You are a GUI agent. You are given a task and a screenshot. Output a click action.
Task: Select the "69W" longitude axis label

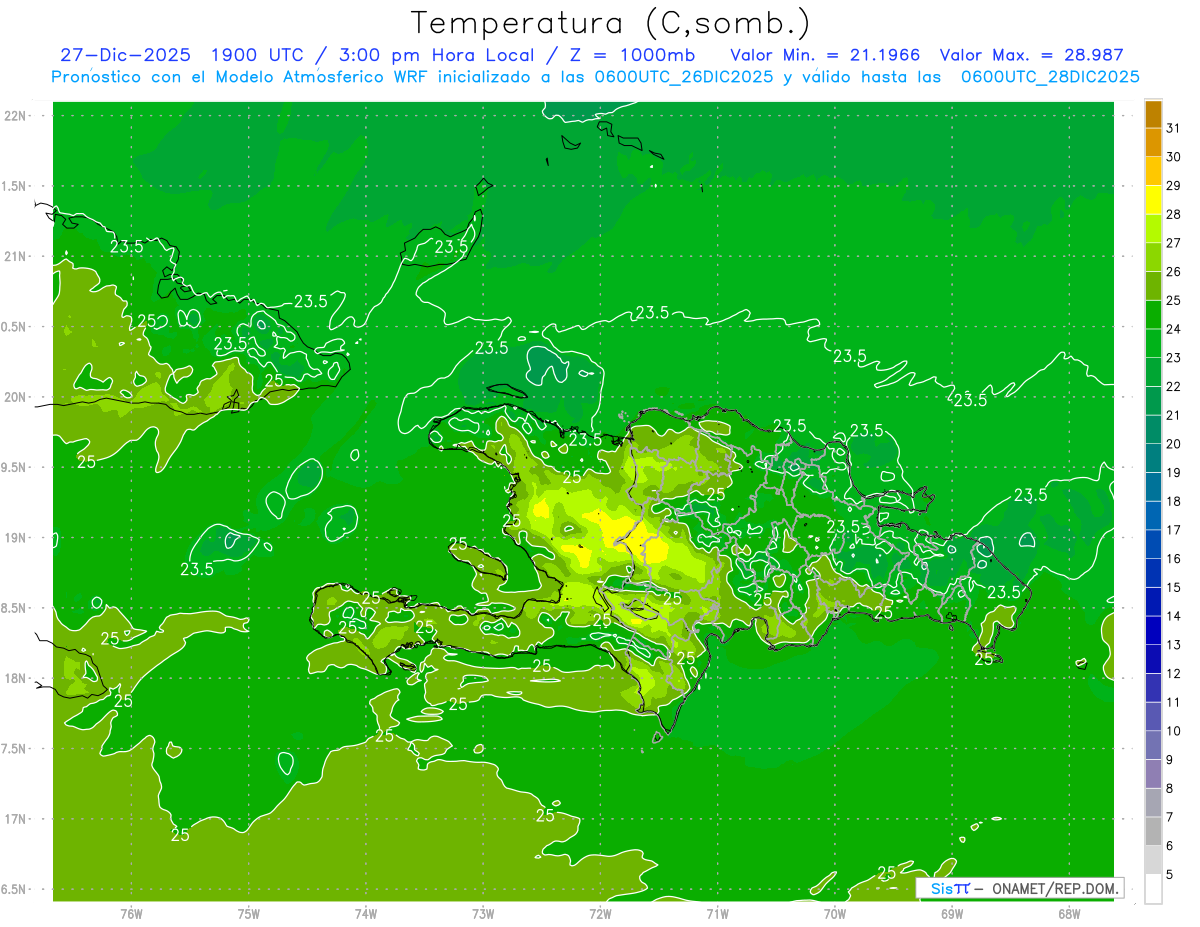[952, 913]
